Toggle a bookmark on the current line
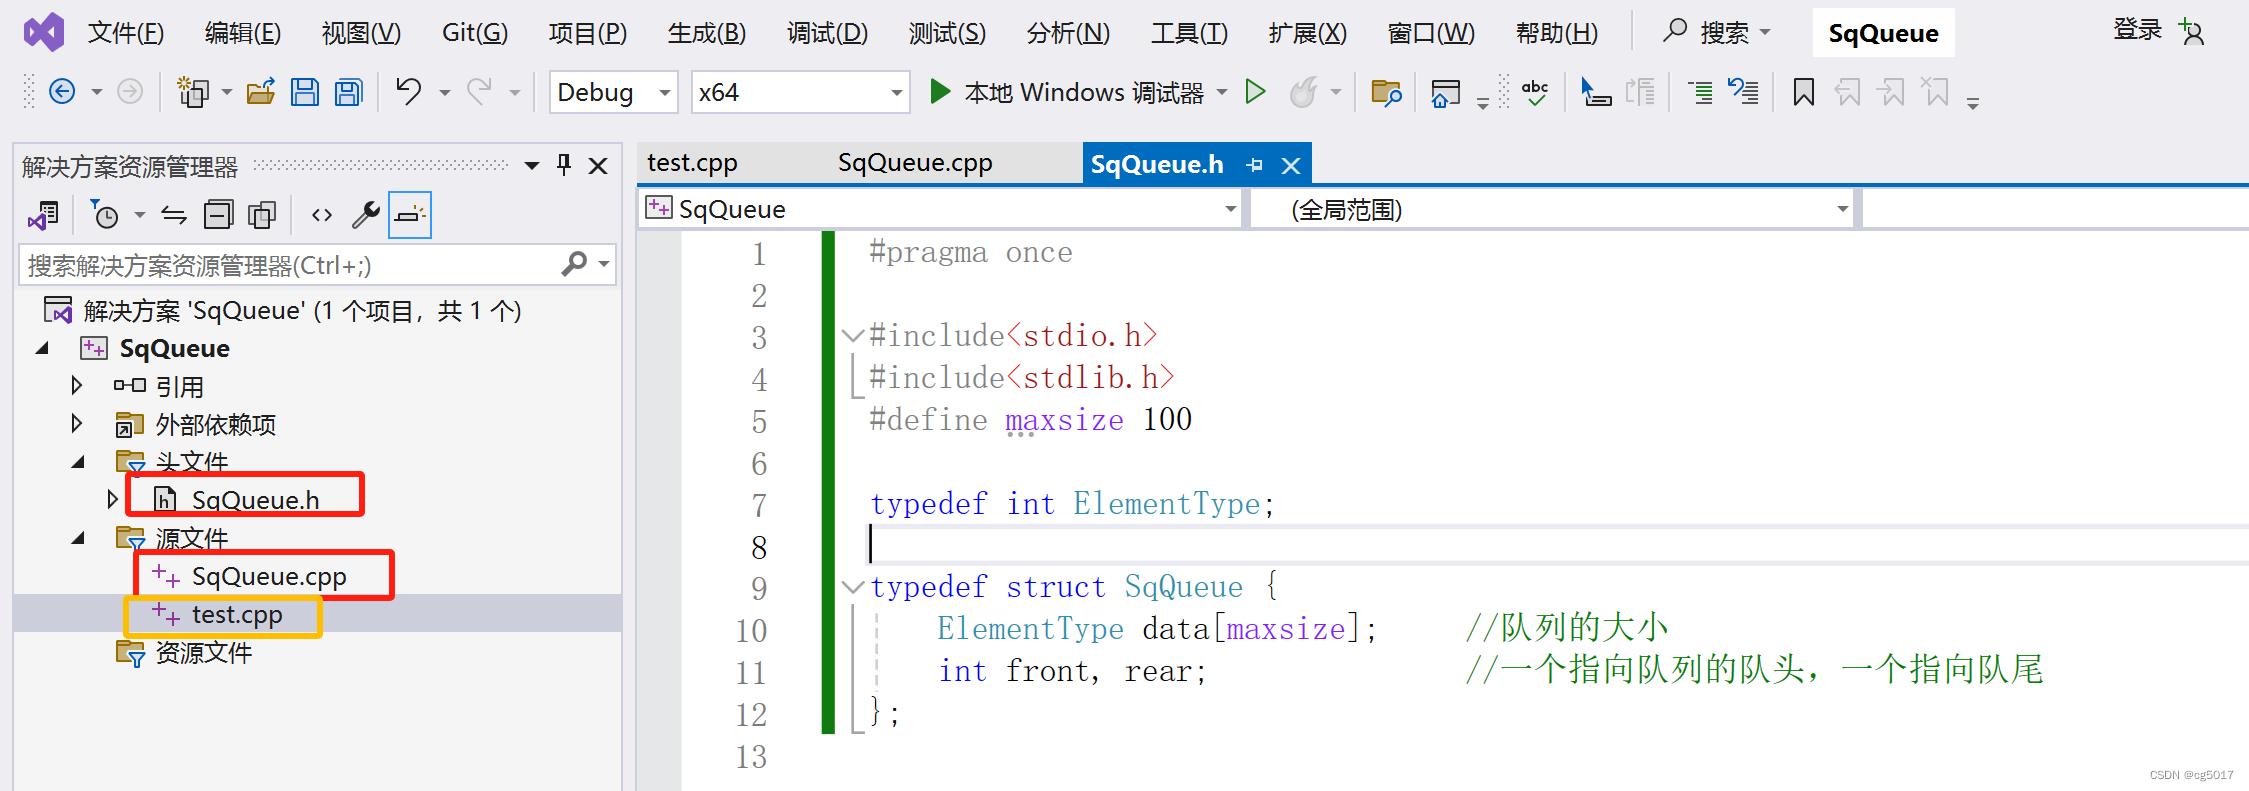The width and height of the screenshot is (2249, 791). tap(1804, 92)
